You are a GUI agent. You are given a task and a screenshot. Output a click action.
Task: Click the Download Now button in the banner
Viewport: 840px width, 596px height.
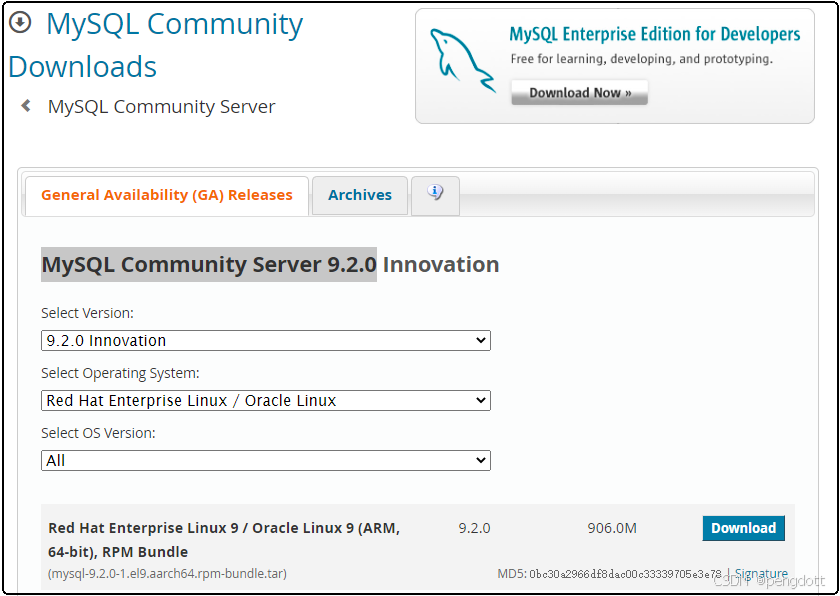coord(580,93)
